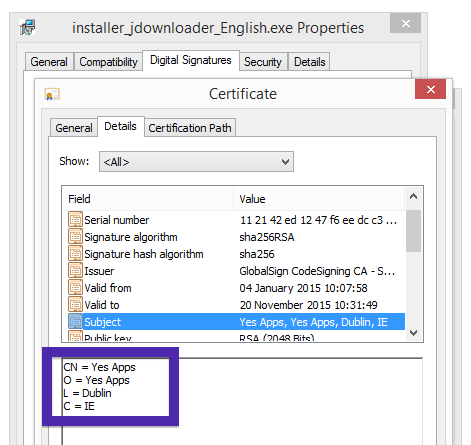Screen dimensions: 471x445
Task: Click the field list scroll down arrow
Action: click(413, 332)
